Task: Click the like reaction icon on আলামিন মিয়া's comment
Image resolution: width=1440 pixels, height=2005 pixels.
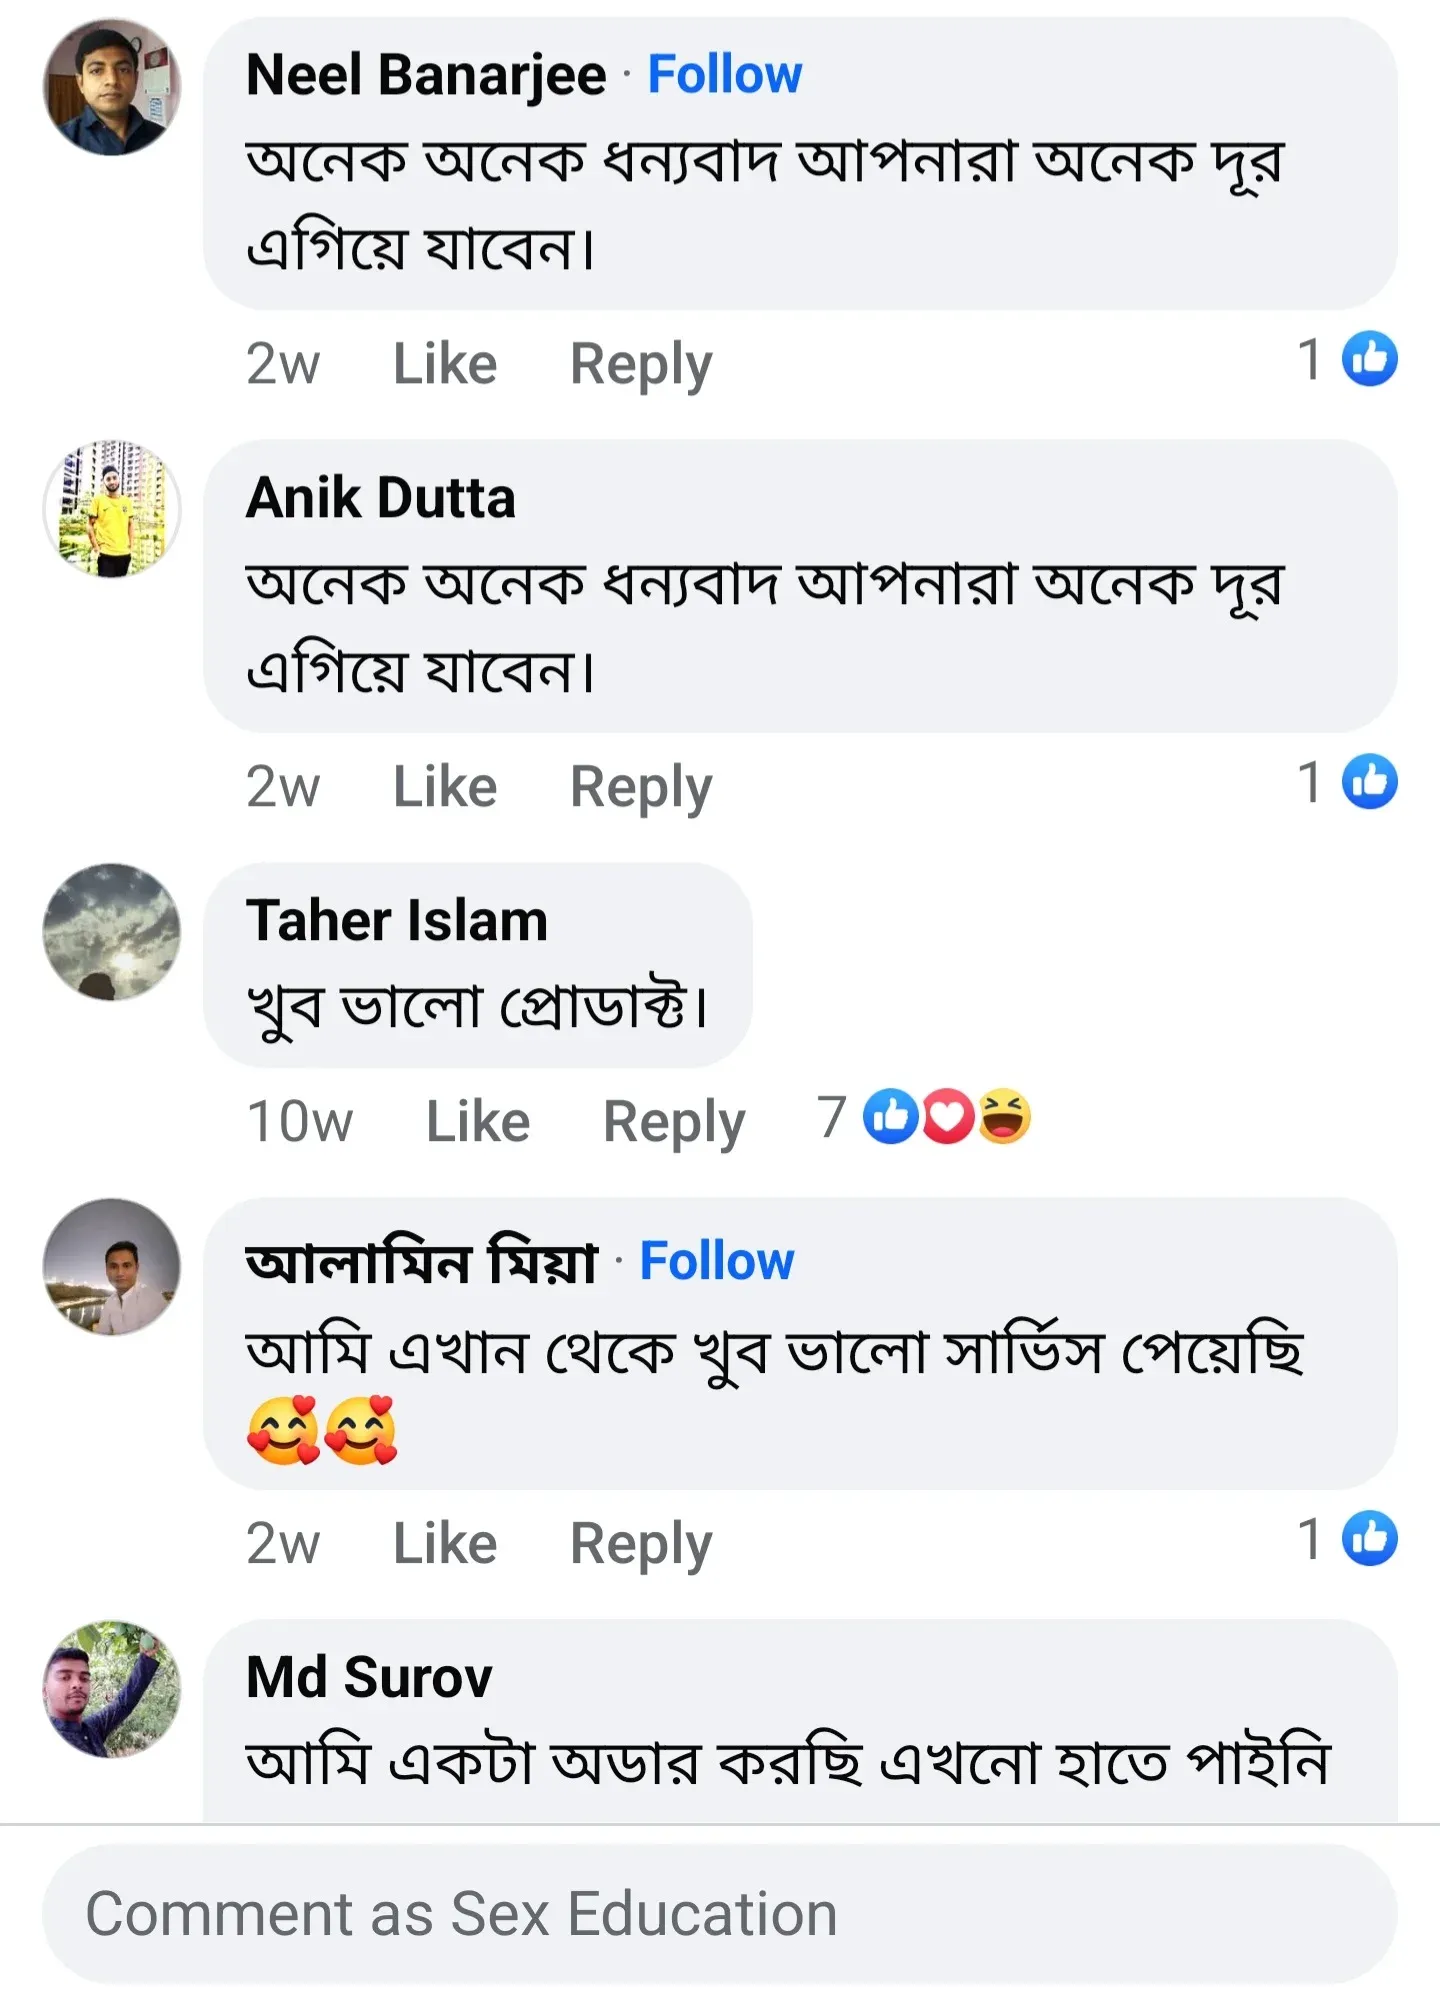Action: (x=1371, y=1541)
